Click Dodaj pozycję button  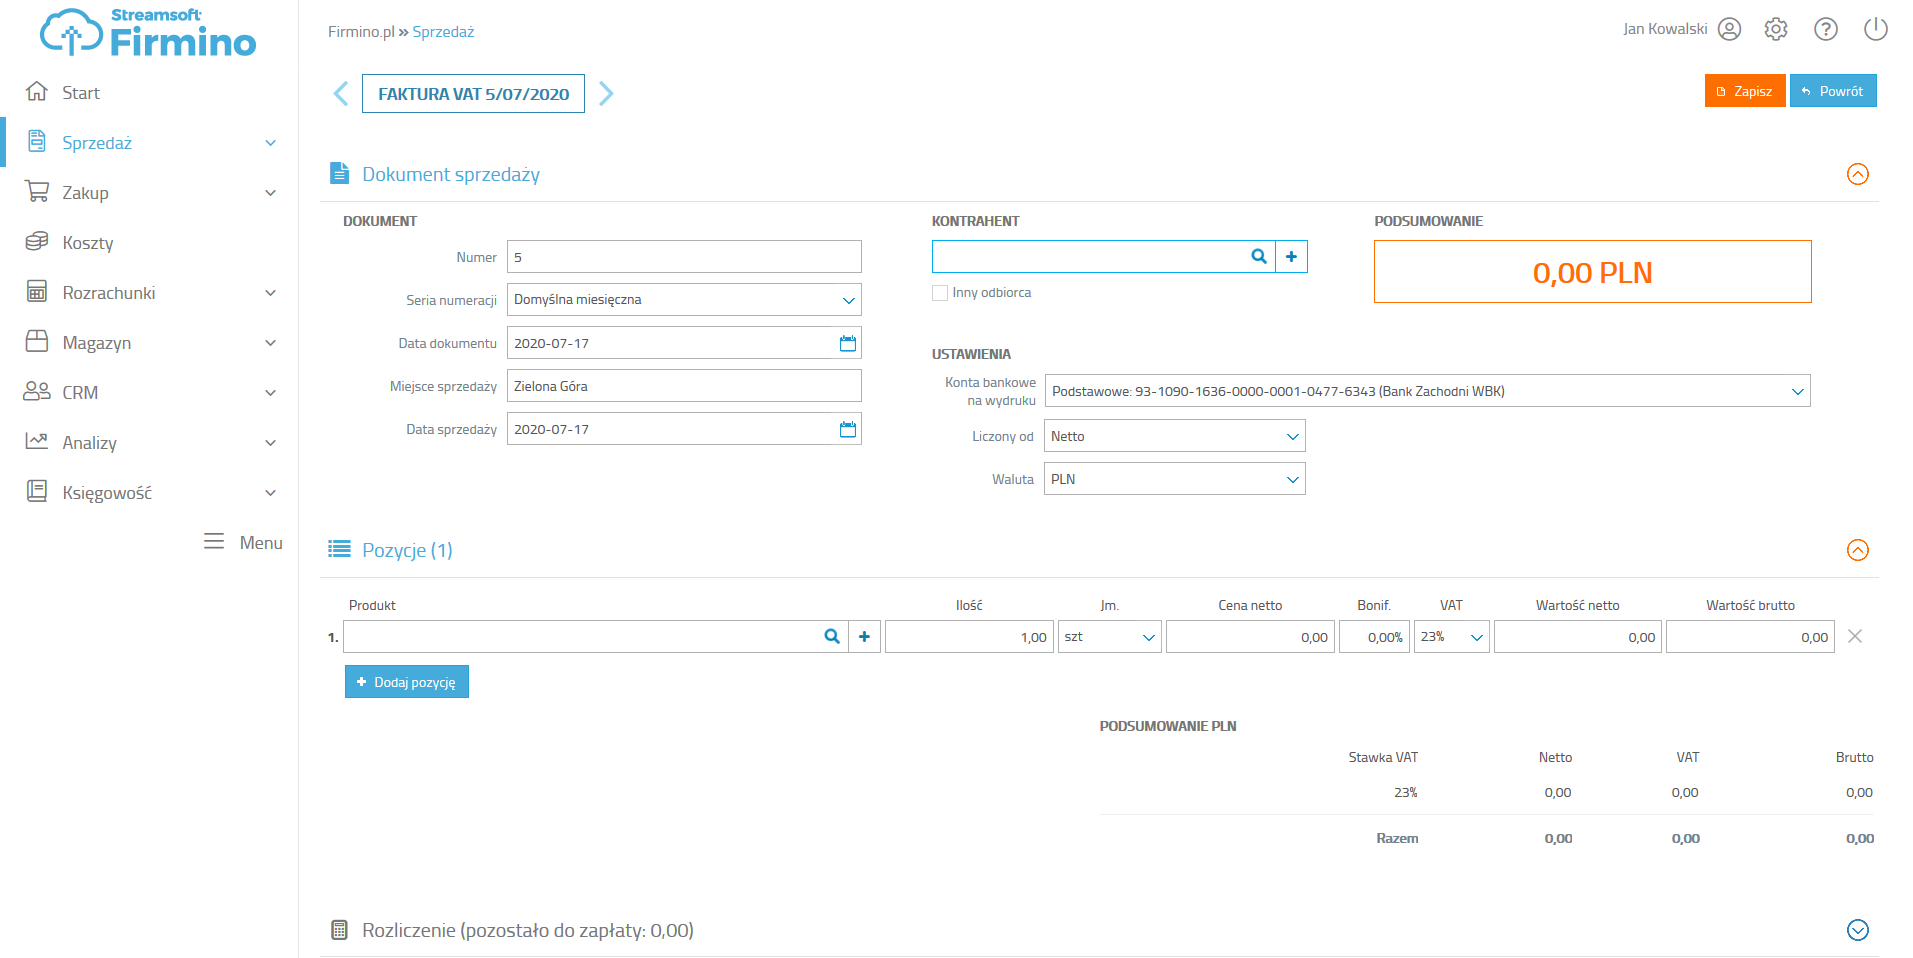pyautogui.click(x=407, y=682)
